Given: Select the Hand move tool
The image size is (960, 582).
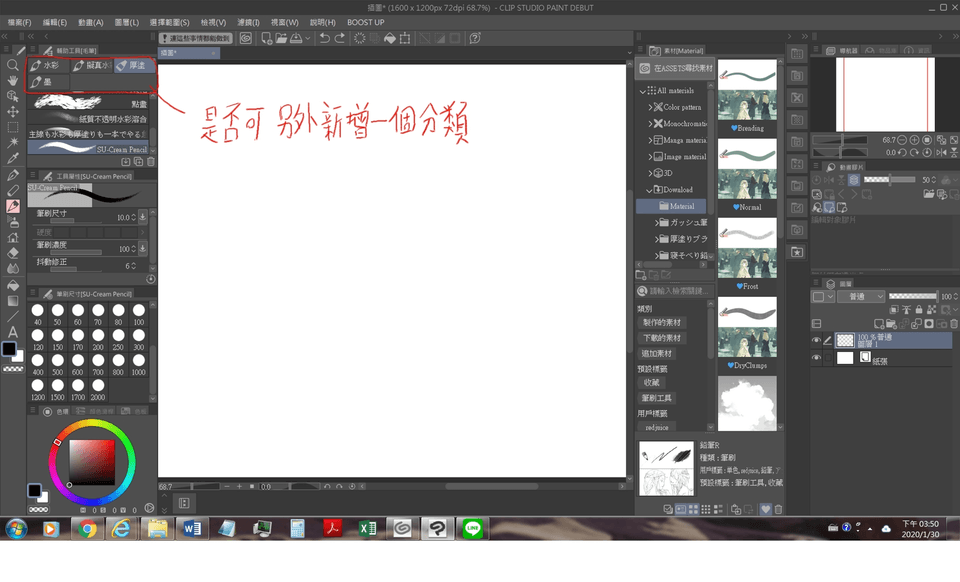Looking at the screenshot, I should (12, 80).
